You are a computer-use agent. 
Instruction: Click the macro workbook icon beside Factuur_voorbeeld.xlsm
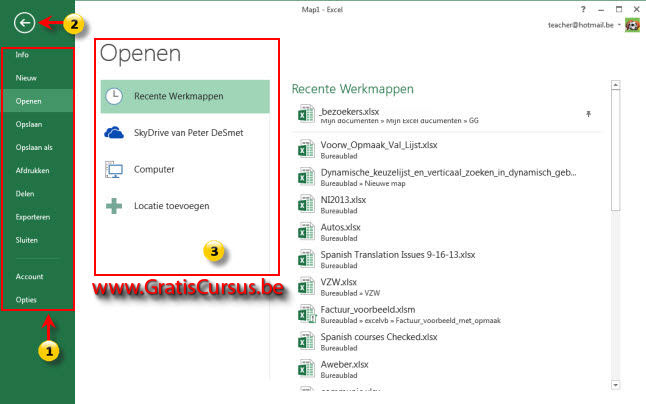point(307,314)
